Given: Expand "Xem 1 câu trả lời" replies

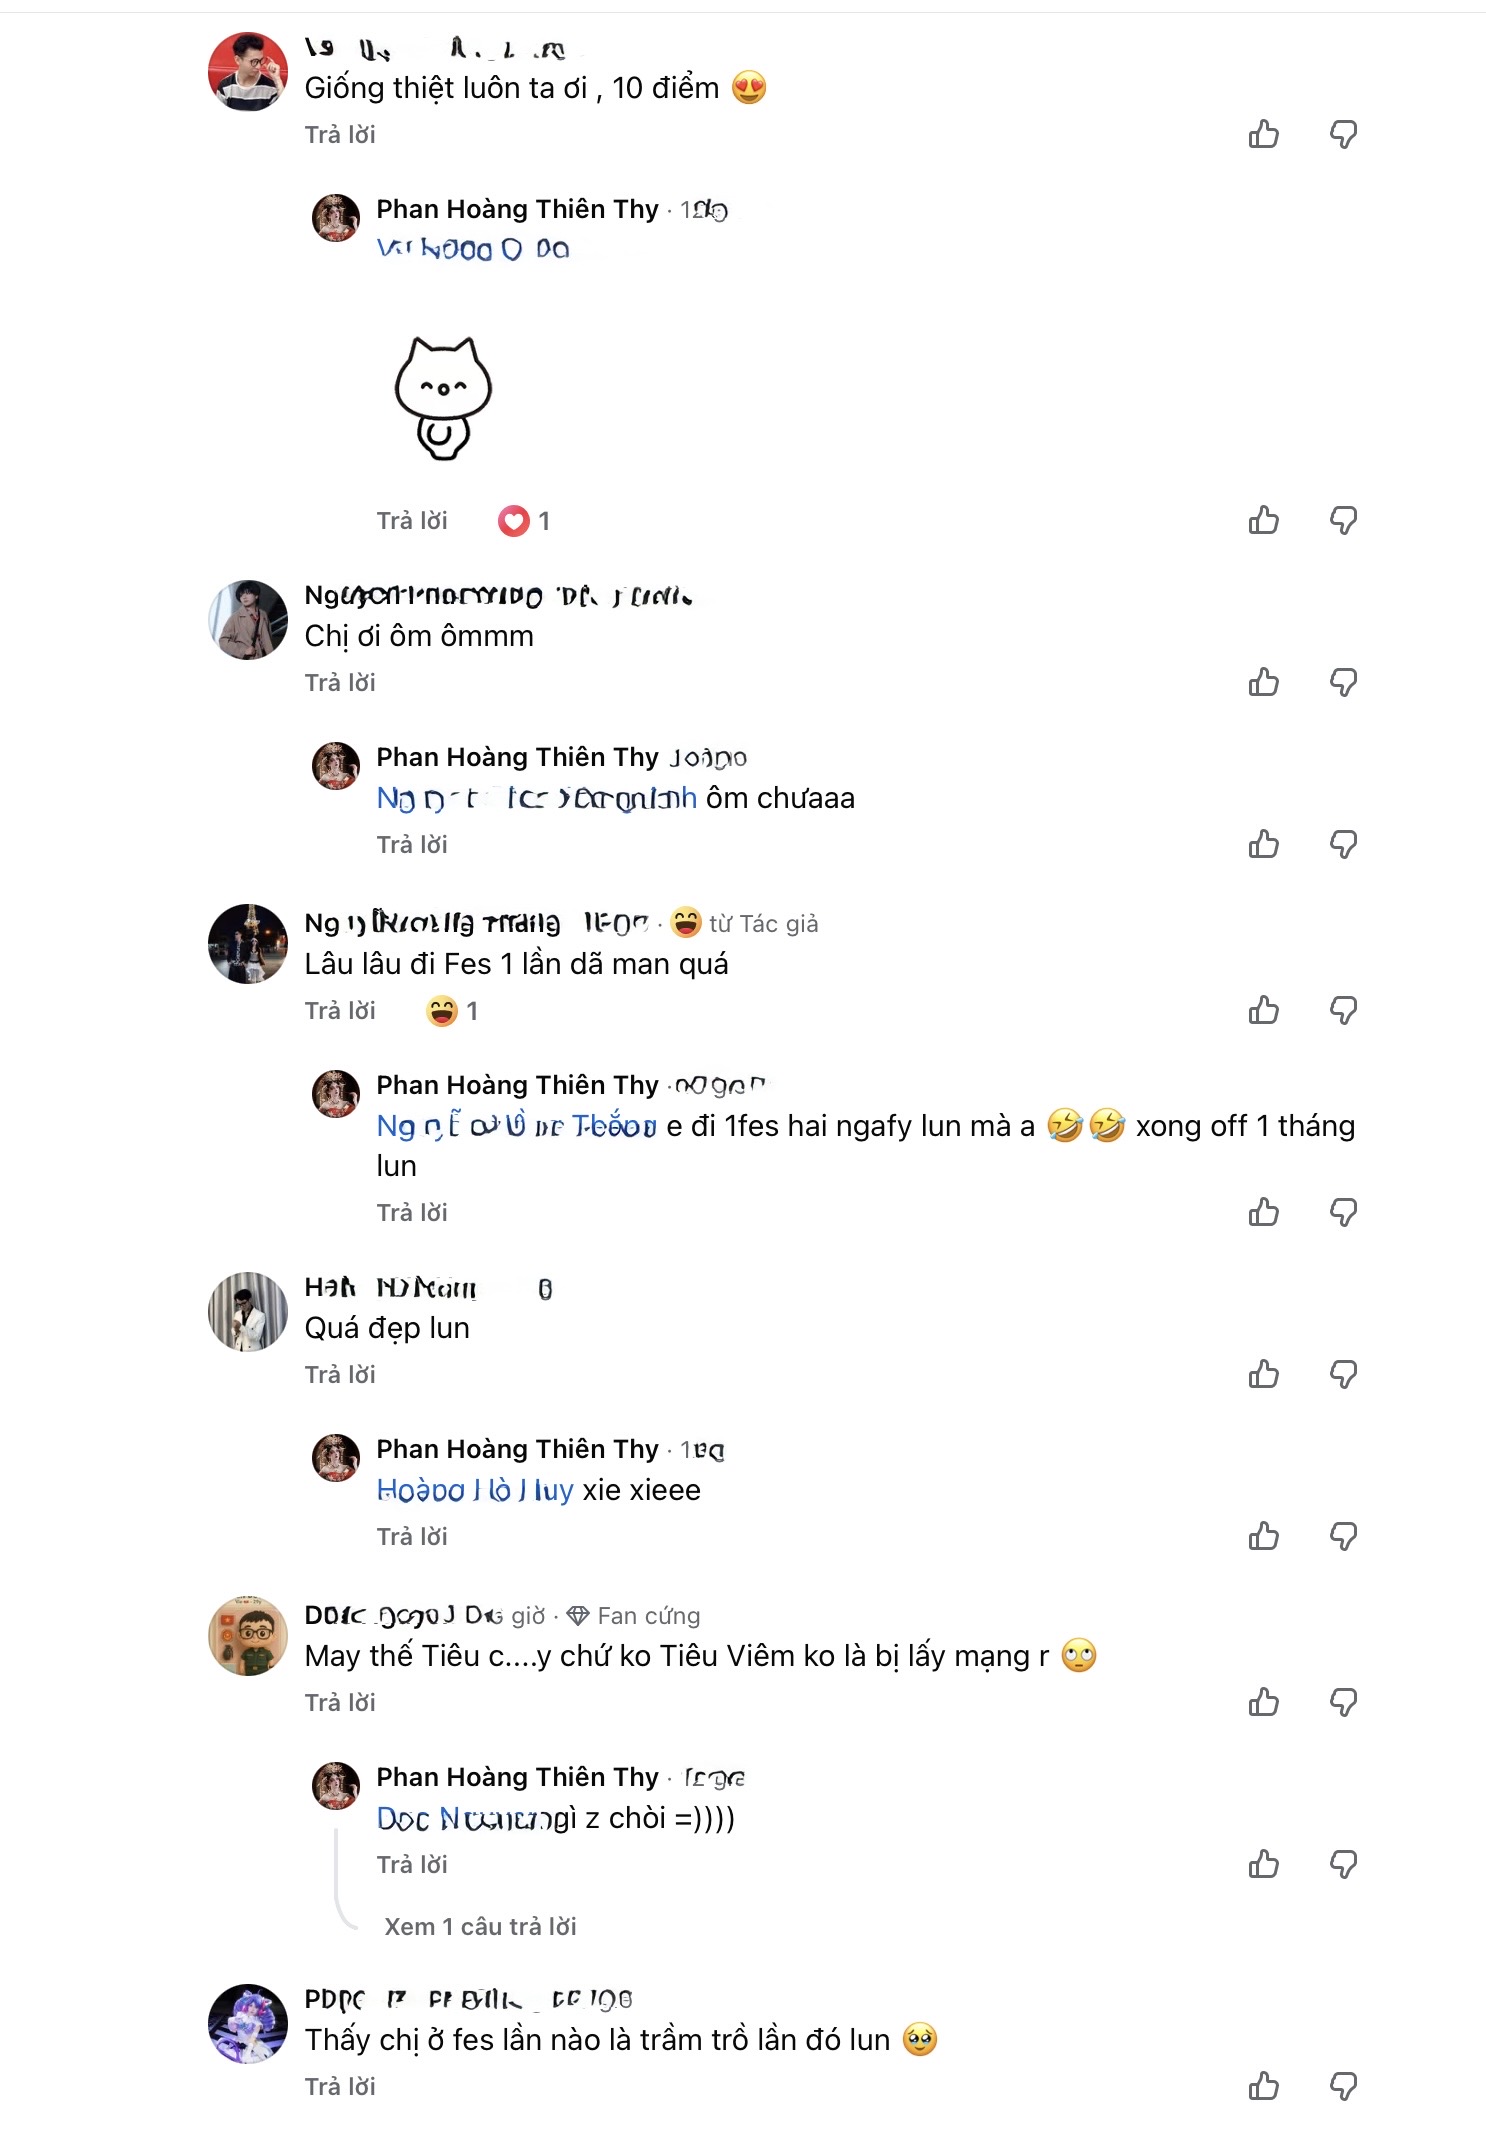Looking at the screenshot, I should (480, 1926).
